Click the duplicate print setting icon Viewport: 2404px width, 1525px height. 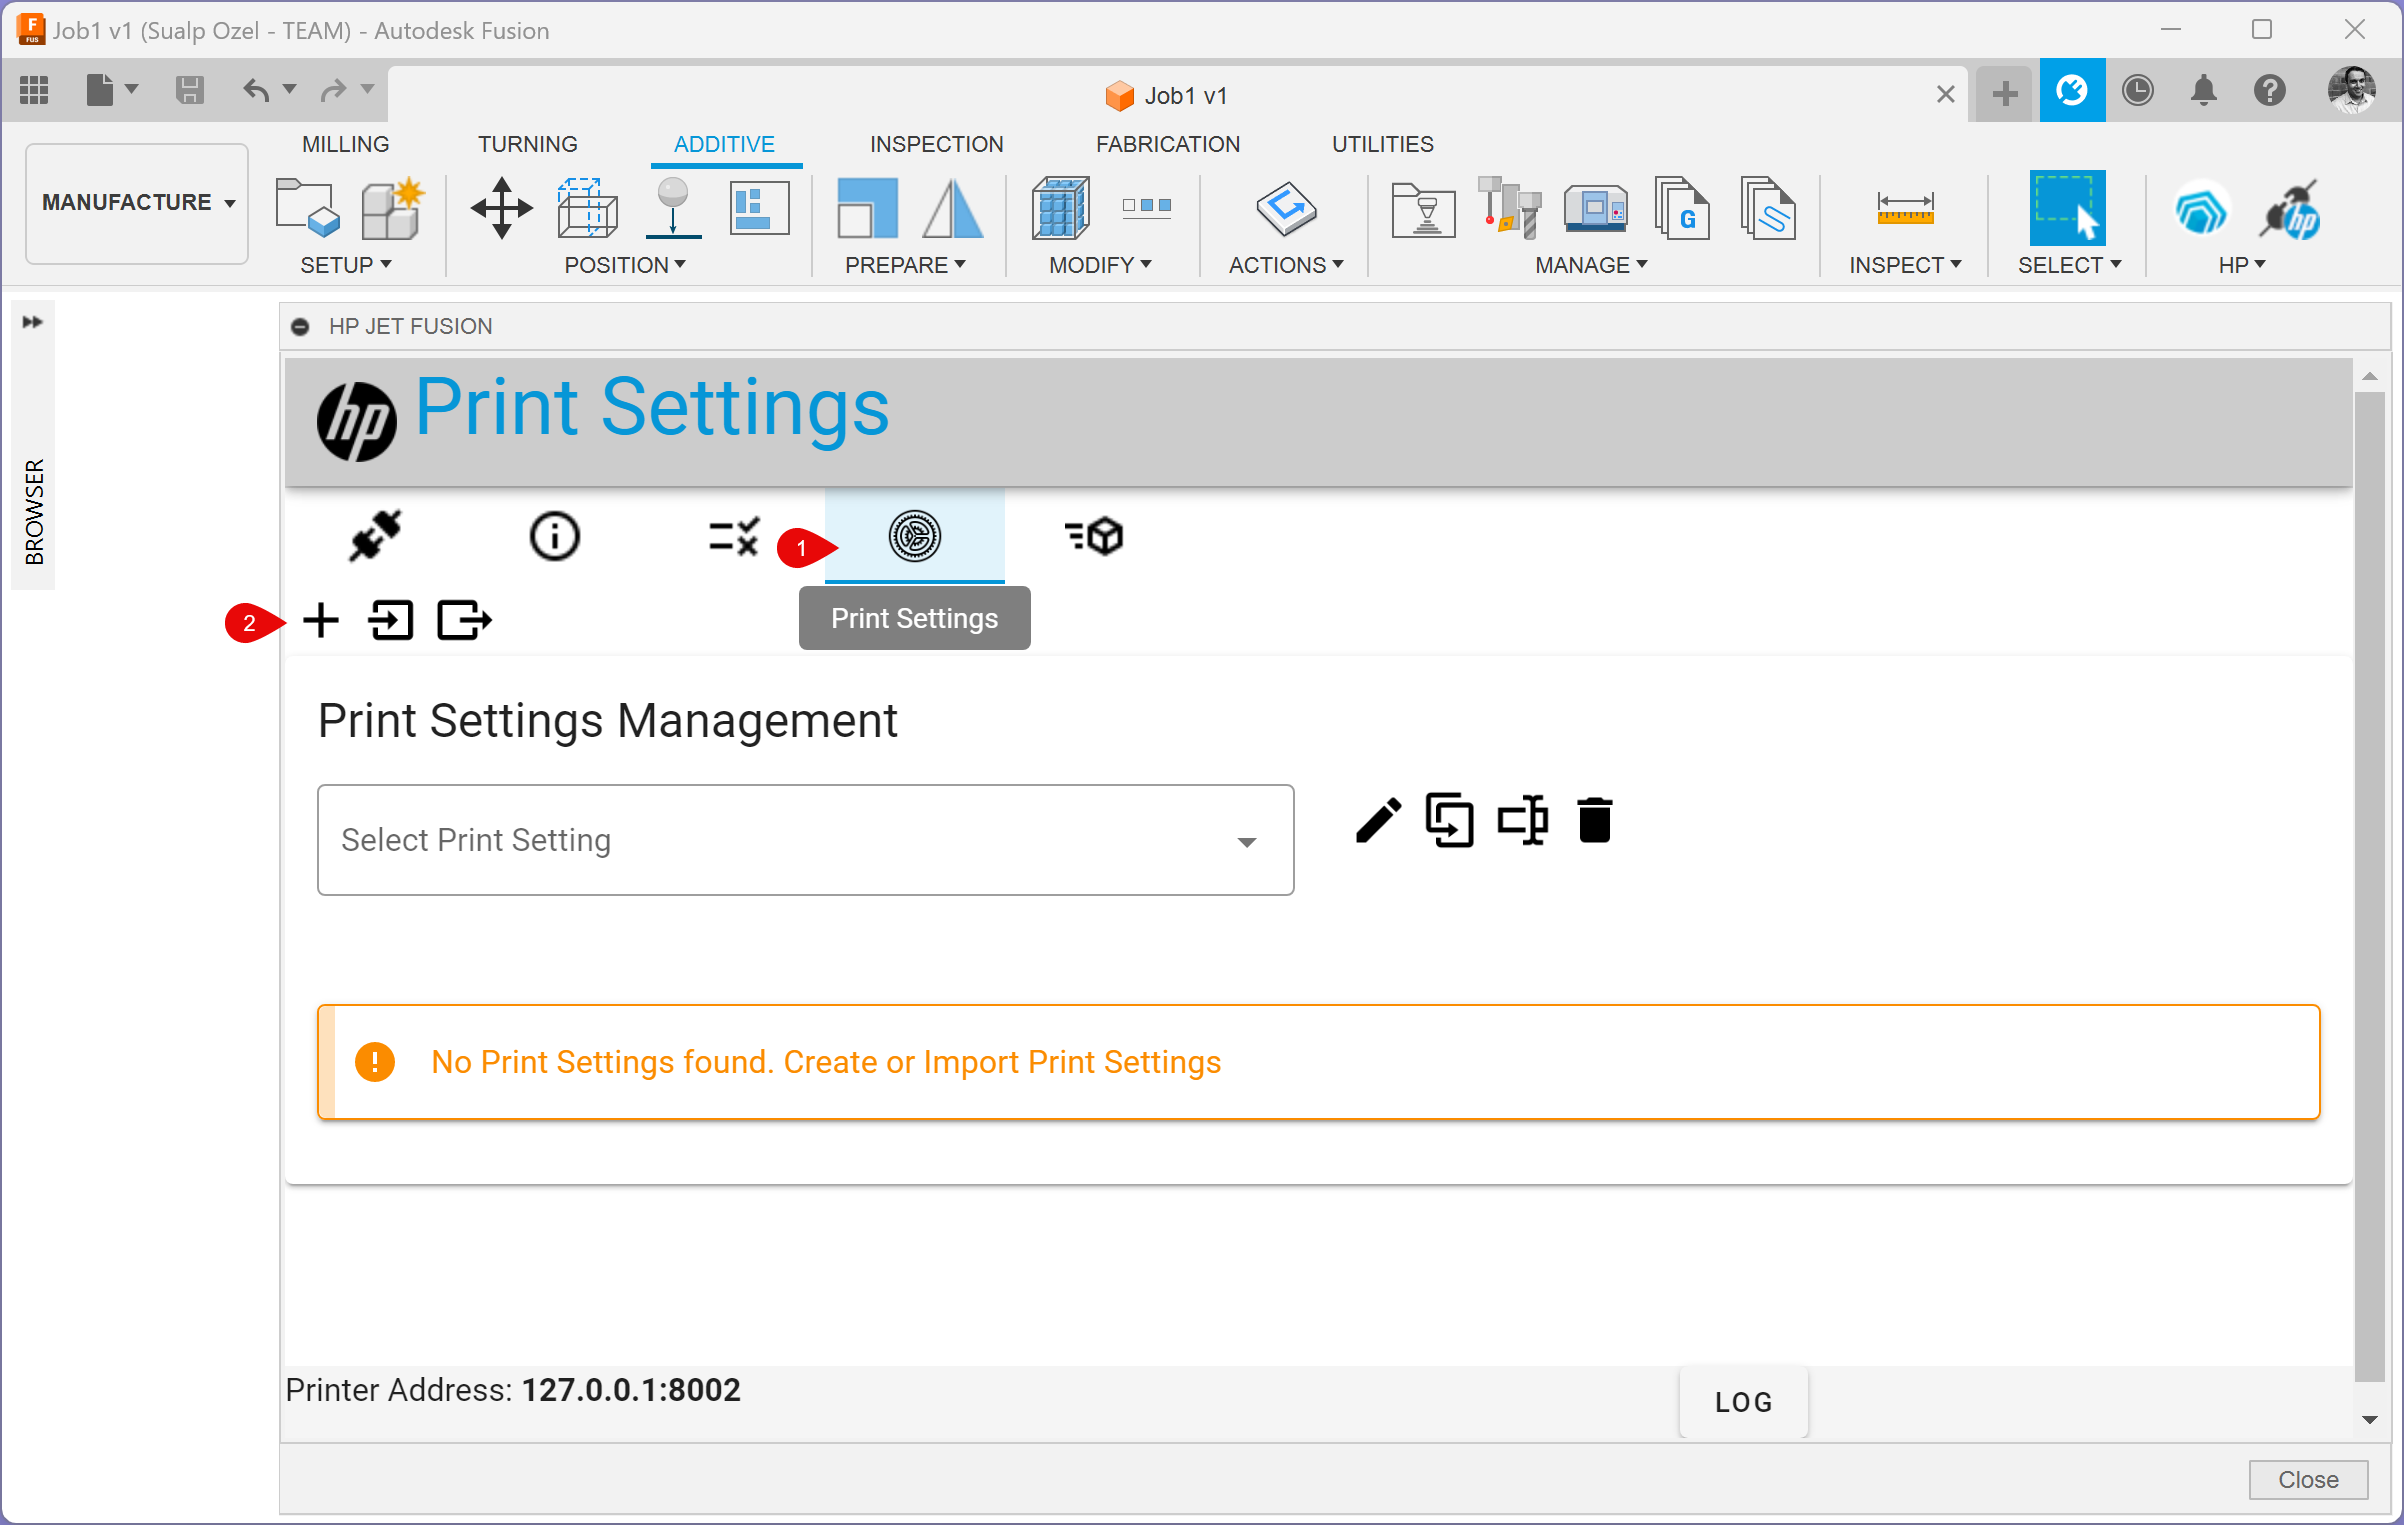tap(1449, 821)
